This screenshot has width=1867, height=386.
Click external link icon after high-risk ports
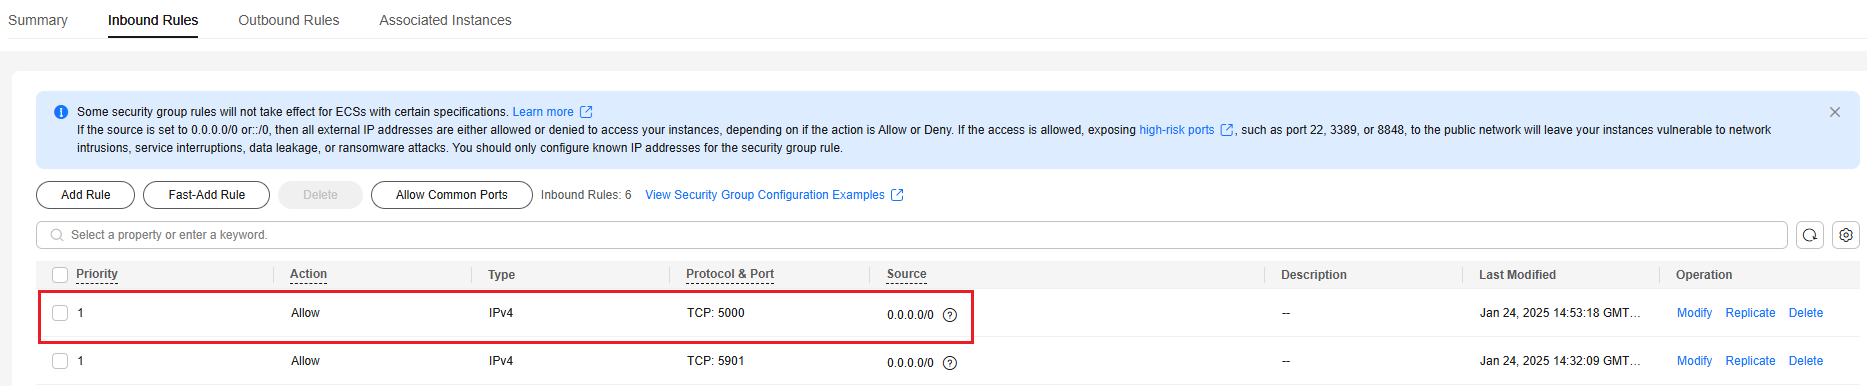pyautogui.click(x=1227, y=130)
